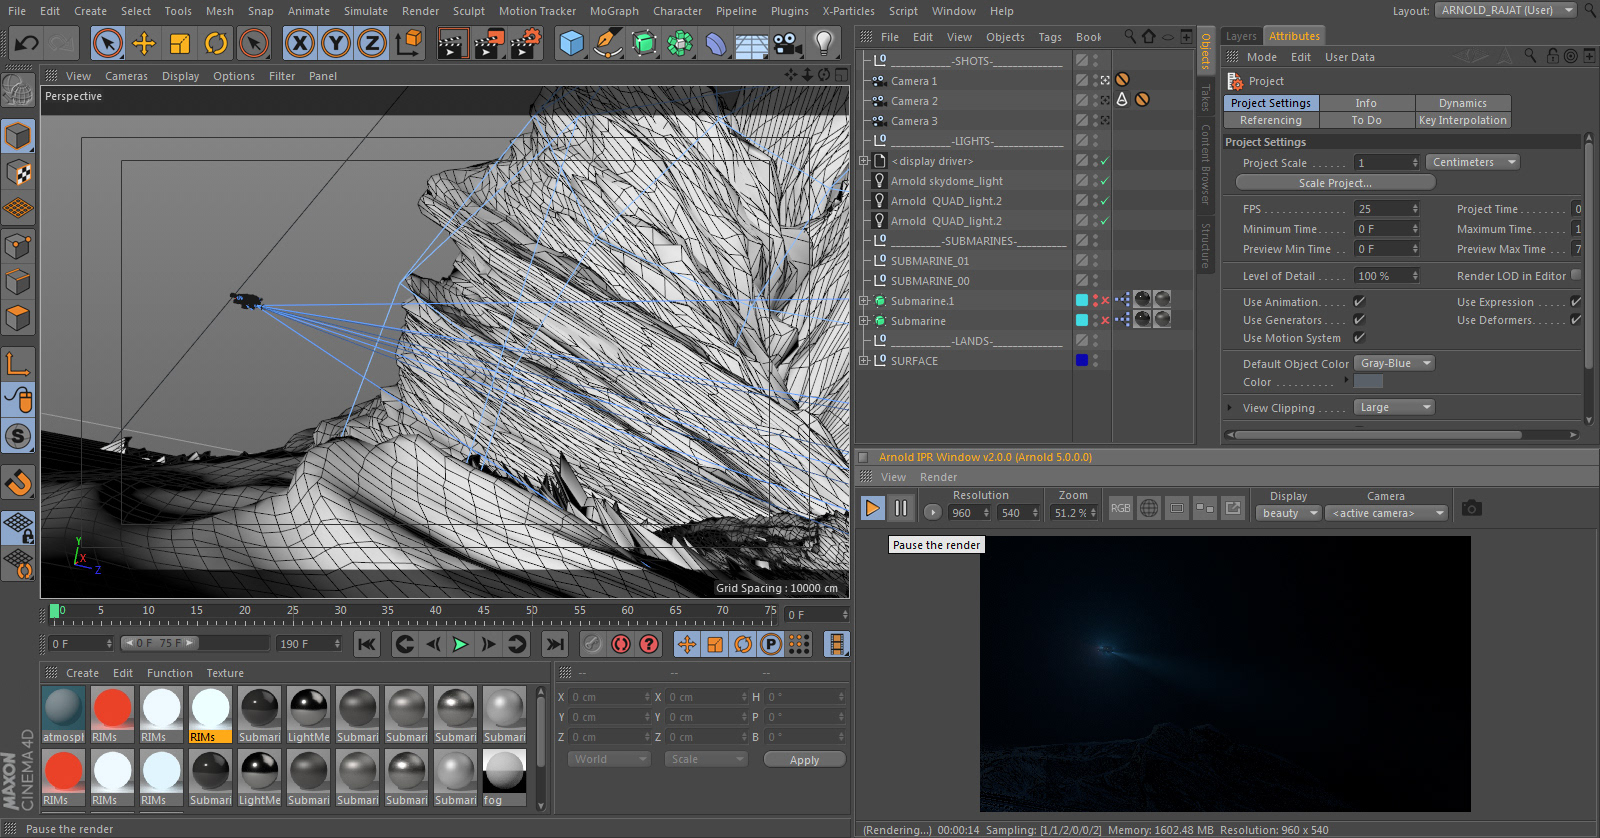Select the Rotate tool
This screenshot has height=838, width=1600.
[216, 43]
